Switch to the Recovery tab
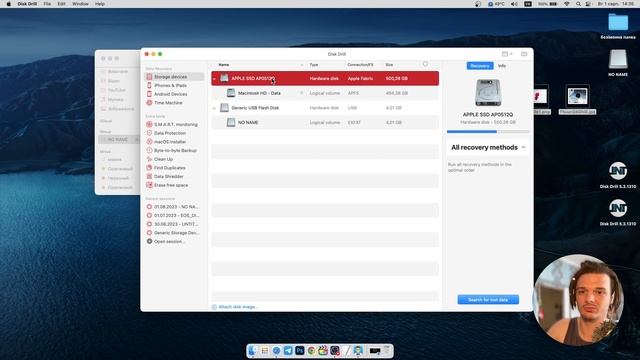 pos(480,66)
